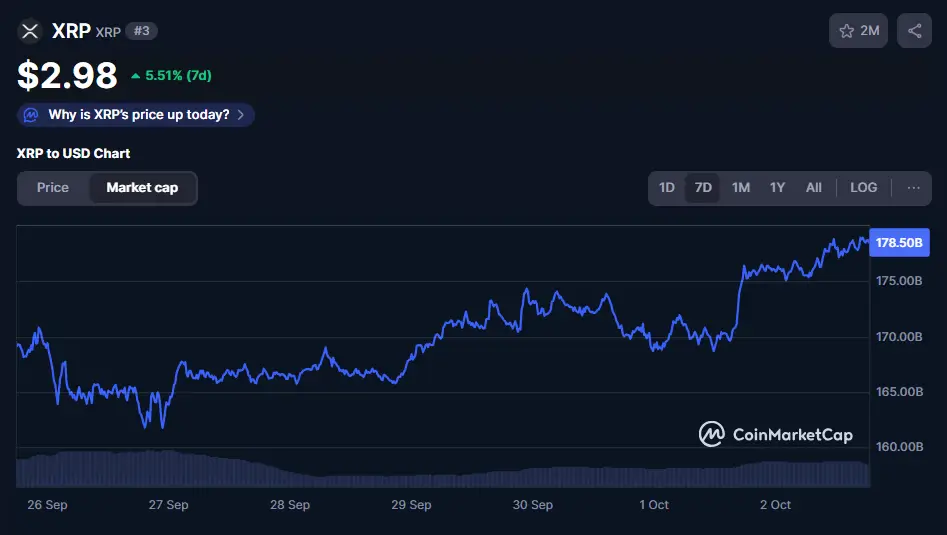Click the AI assistant icon beside price question
This screenshot has height=535, width=947.
32,115
